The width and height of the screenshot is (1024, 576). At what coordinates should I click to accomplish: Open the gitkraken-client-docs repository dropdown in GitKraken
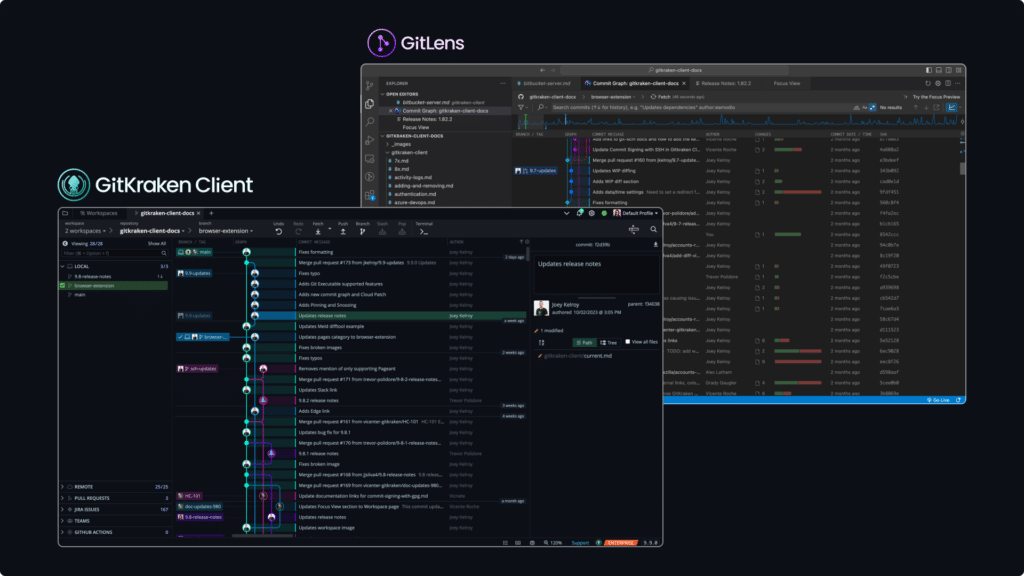(152, 231)
